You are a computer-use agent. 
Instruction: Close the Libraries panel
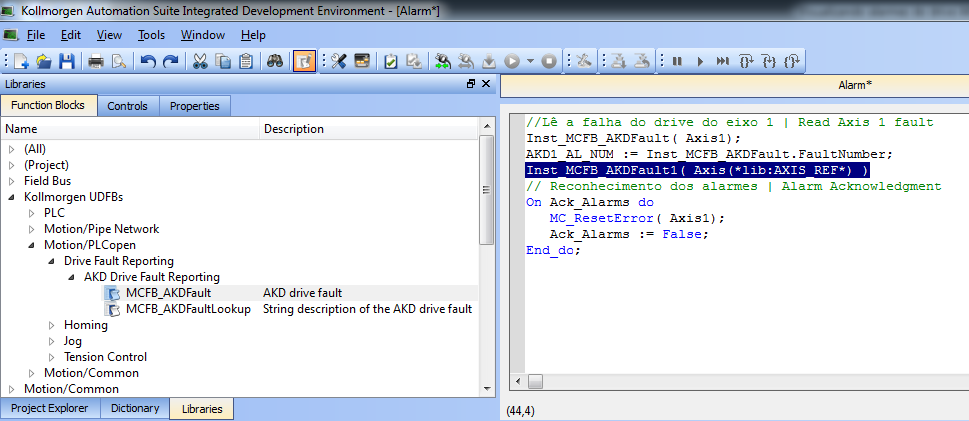coord(486,84)
